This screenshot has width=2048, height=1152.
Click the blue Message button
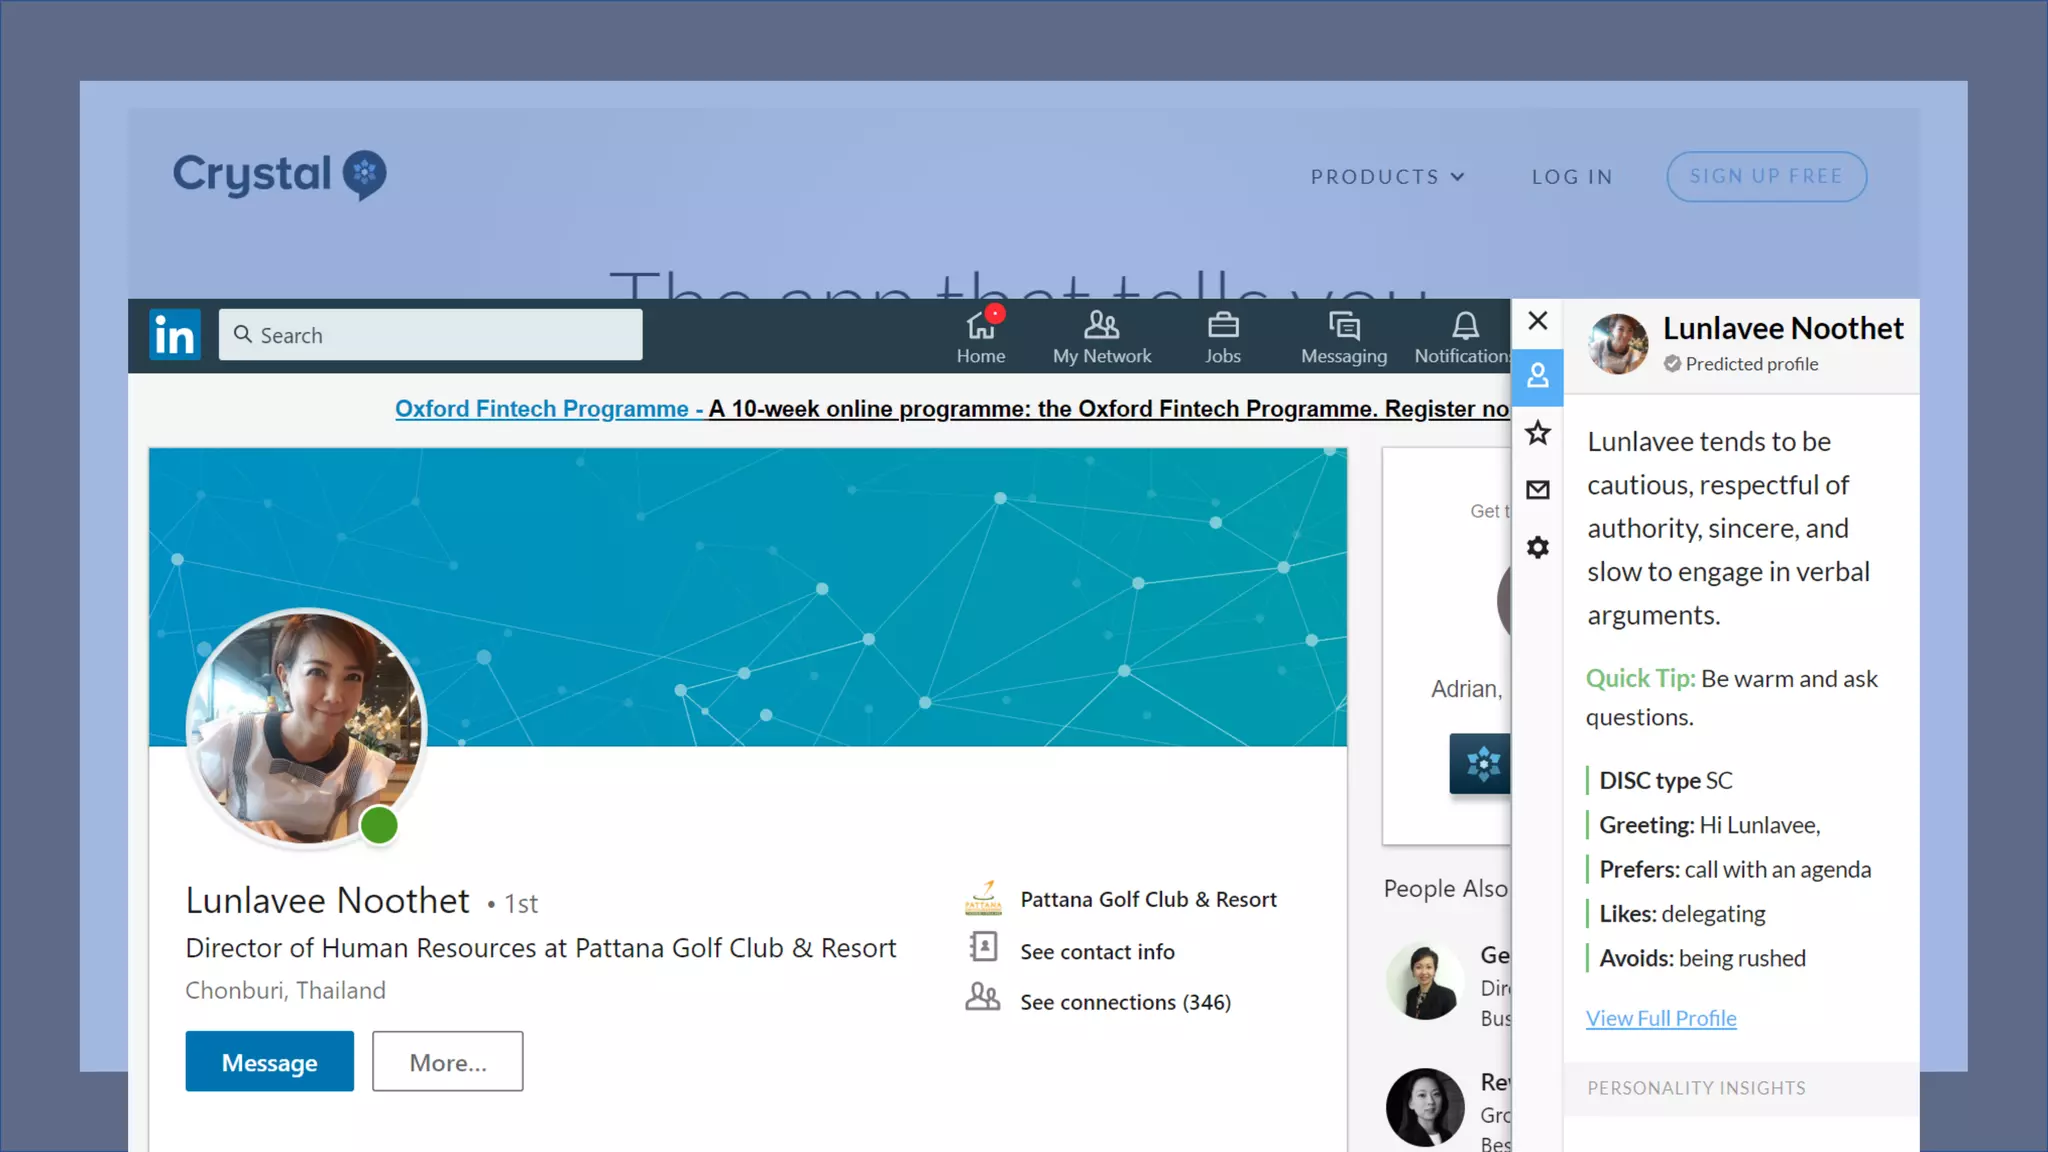click(269, 1062)
